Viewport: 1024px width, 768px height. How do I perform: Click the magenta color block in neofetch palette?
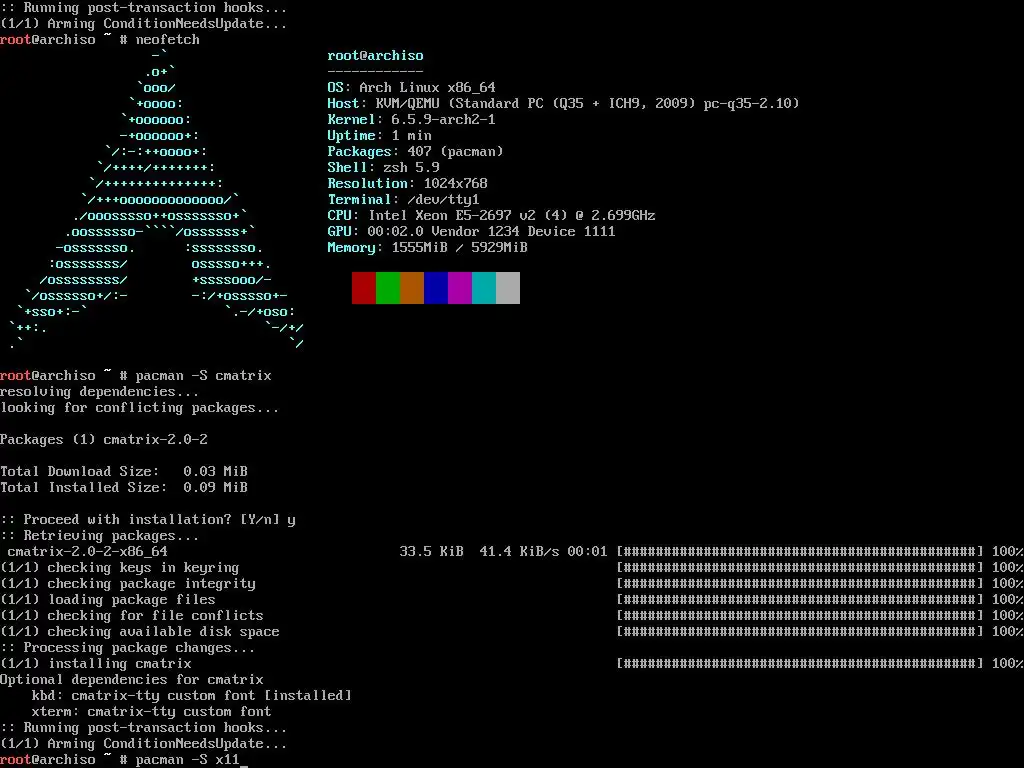point(460,288)
